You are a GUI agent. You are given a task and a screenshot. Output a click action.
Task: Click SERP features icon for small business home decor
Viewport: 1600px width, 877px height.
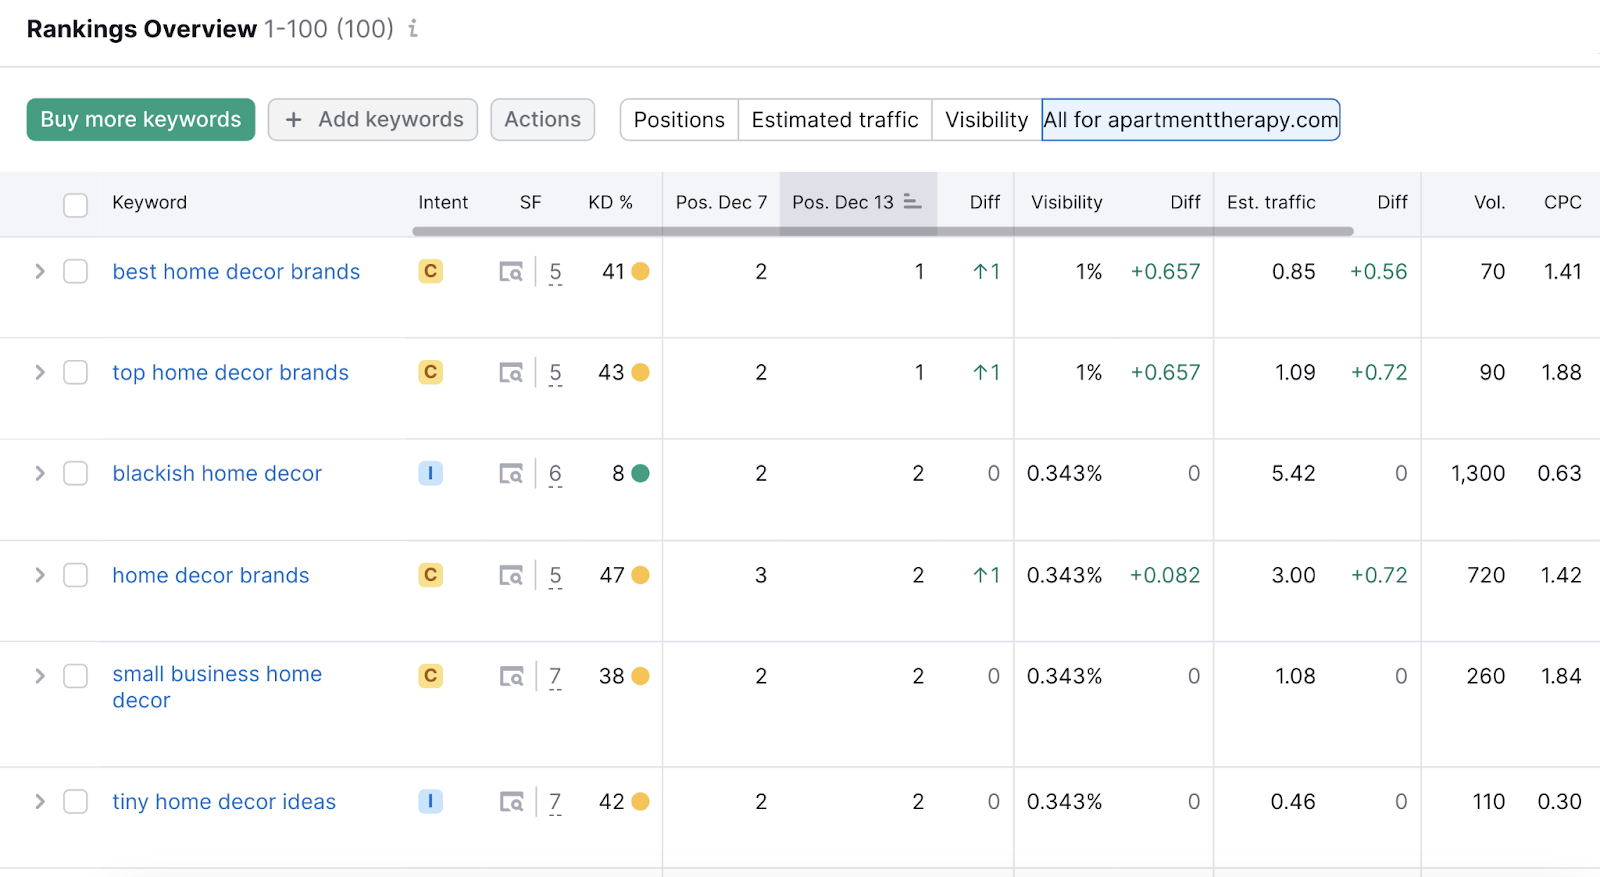coord(511,677)
